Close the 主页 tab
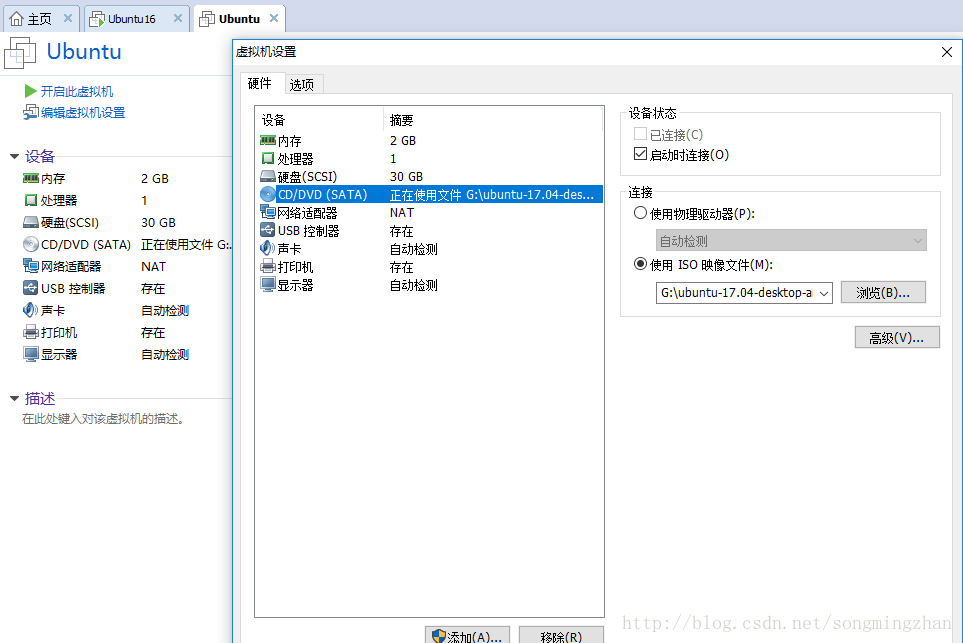Viewport: 963px width, 643px height. coord(68,18)
